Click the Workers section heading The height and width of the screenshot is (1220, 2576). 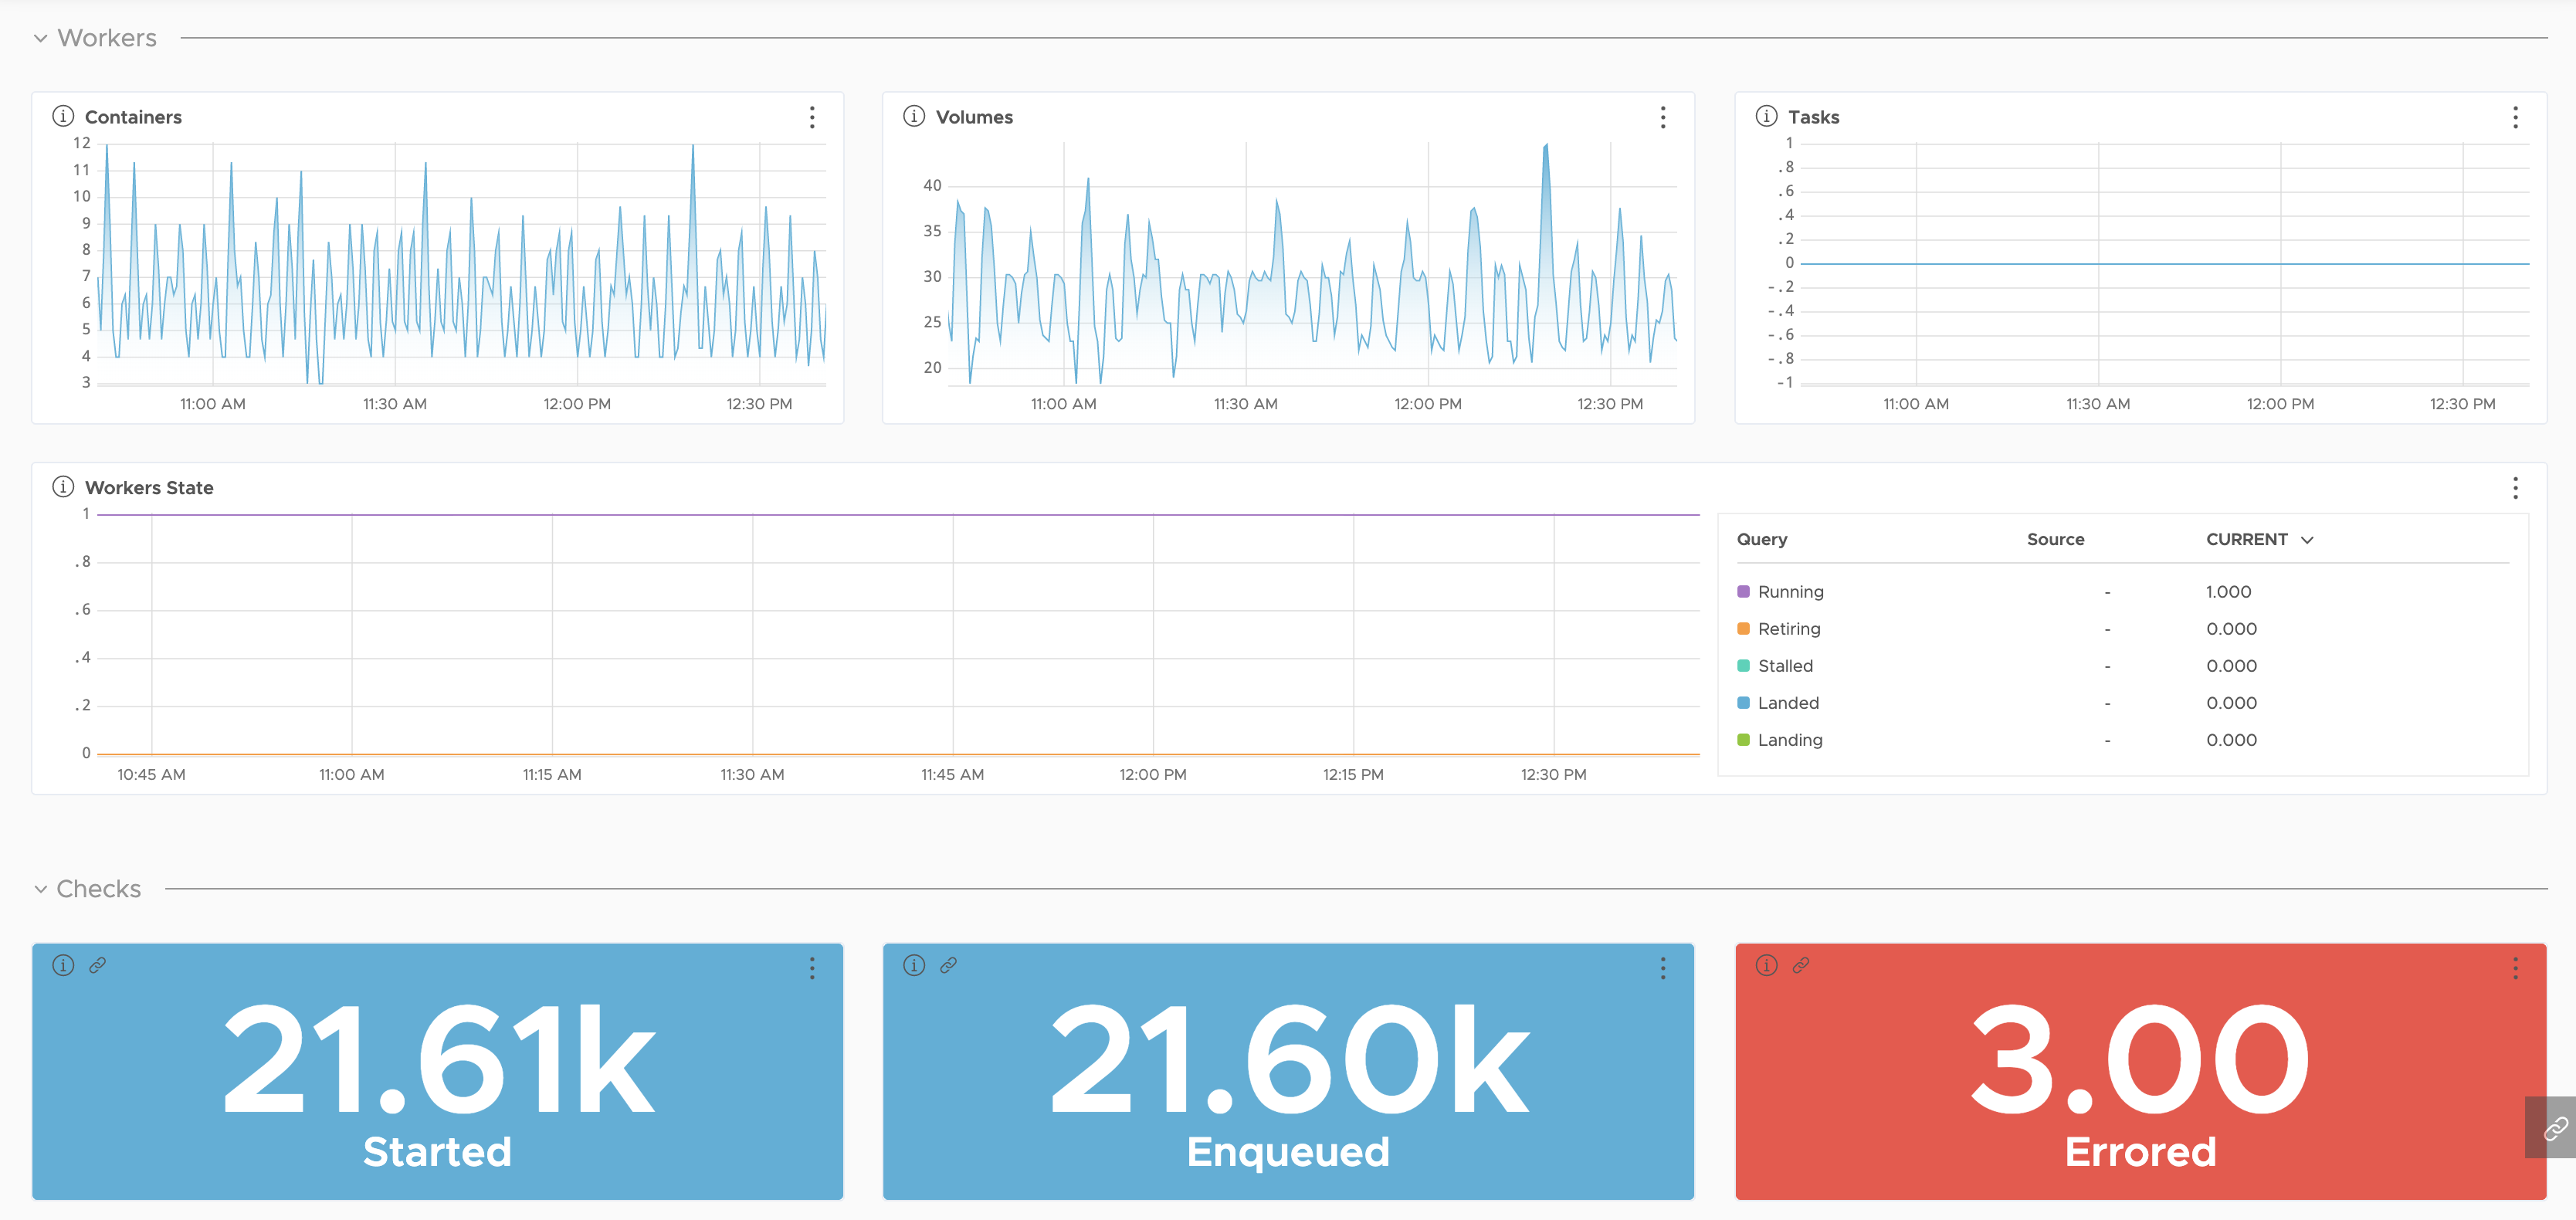tap(107, 38)
